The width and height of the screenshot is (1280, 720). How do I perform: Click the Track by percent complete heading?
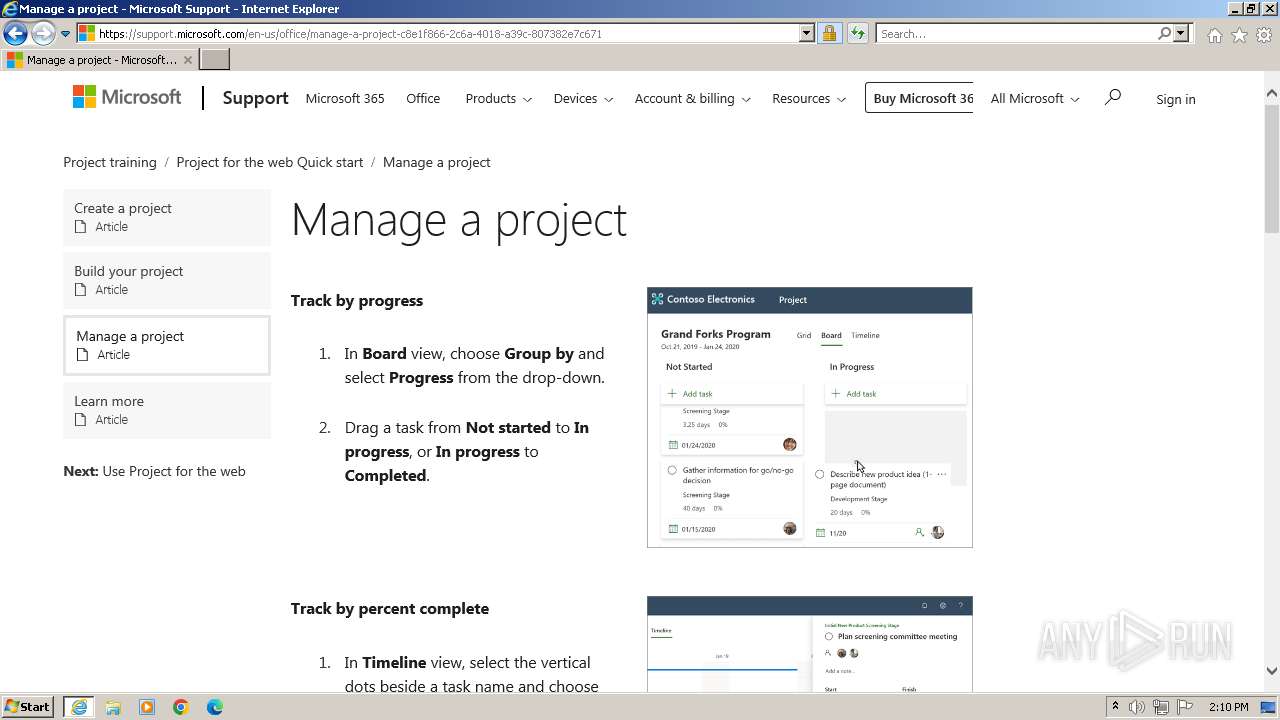click(390, 608)
